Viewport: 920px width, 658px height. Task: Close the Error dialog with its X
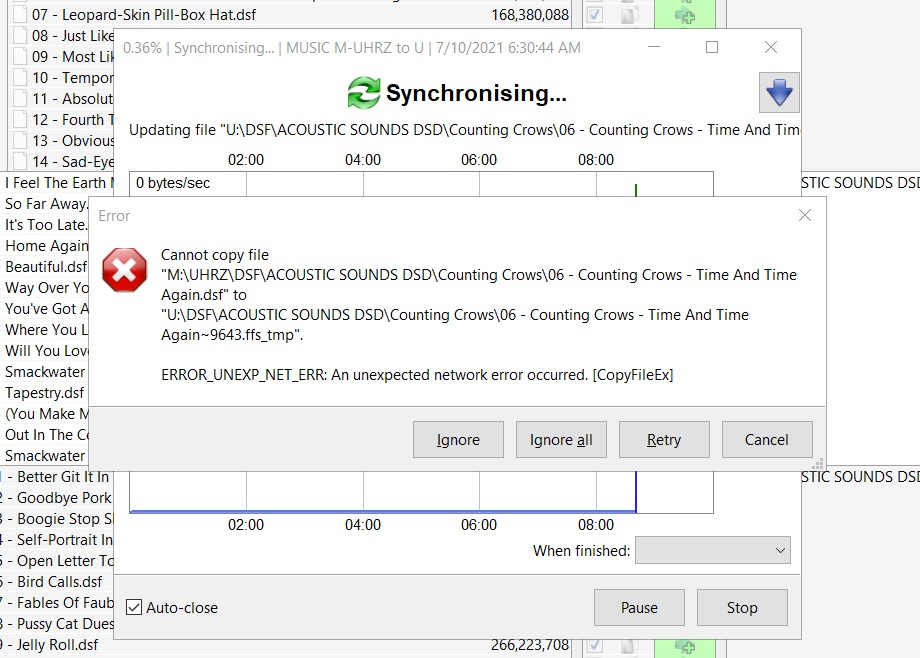pos(804,215)
